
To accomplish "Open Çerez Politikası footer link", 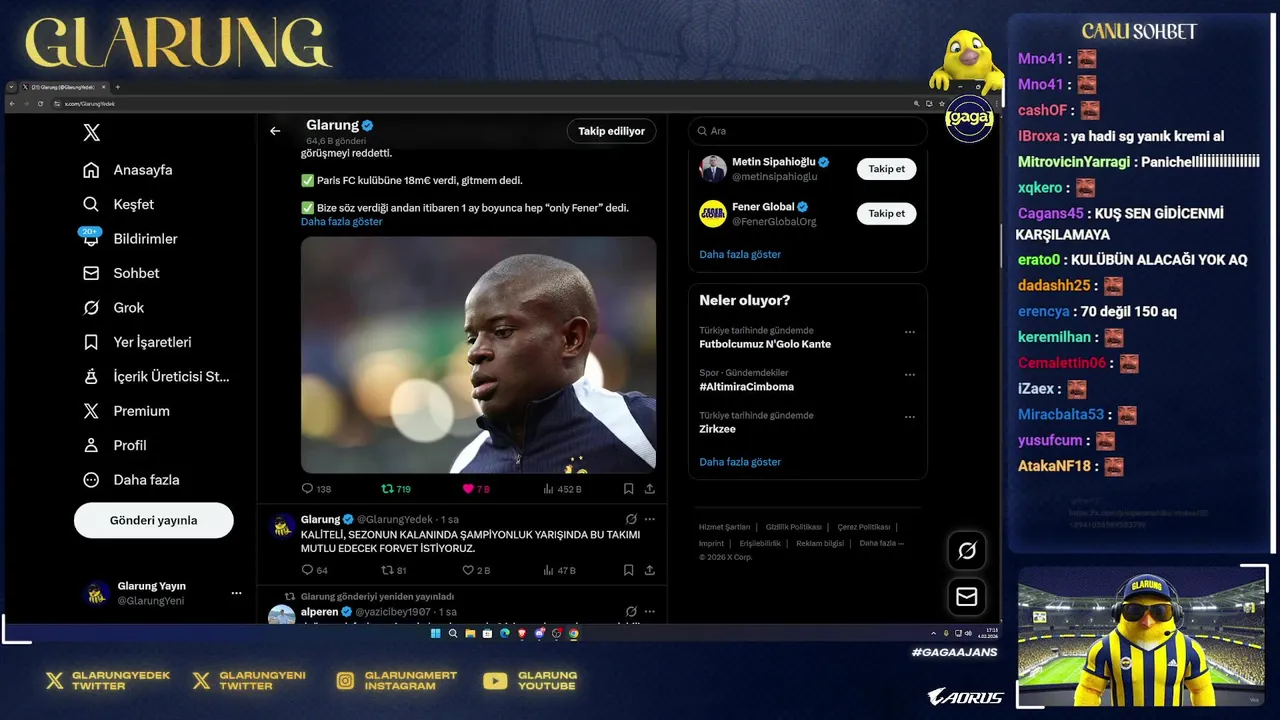I will coord(863,527).
